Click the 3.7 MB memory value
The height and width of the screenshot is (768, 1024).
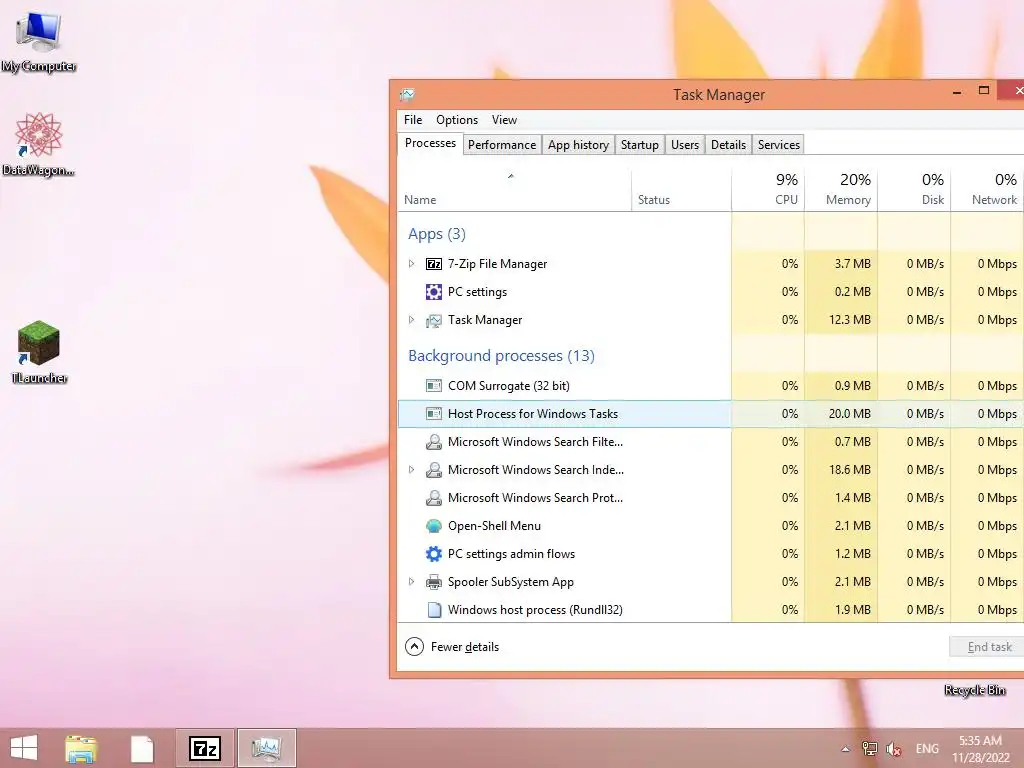point(852,264)
